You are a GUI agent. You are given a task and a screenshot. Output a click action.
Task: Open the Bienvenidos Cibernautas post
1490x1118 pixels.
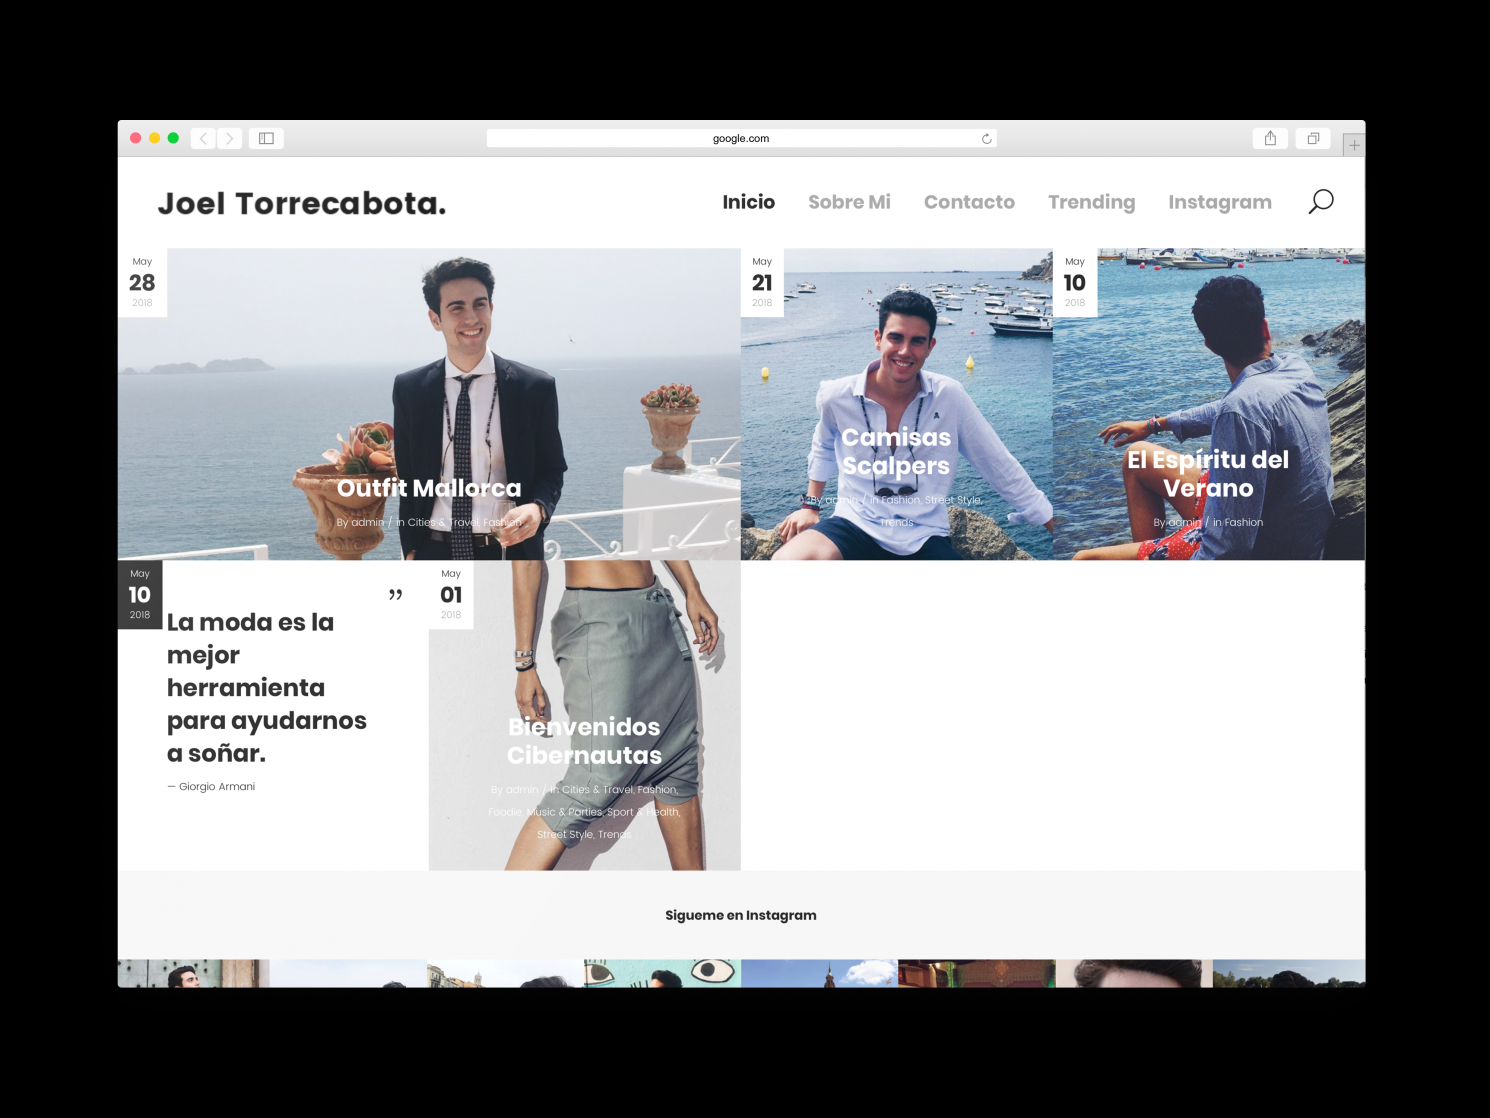(x=584, y=740)
